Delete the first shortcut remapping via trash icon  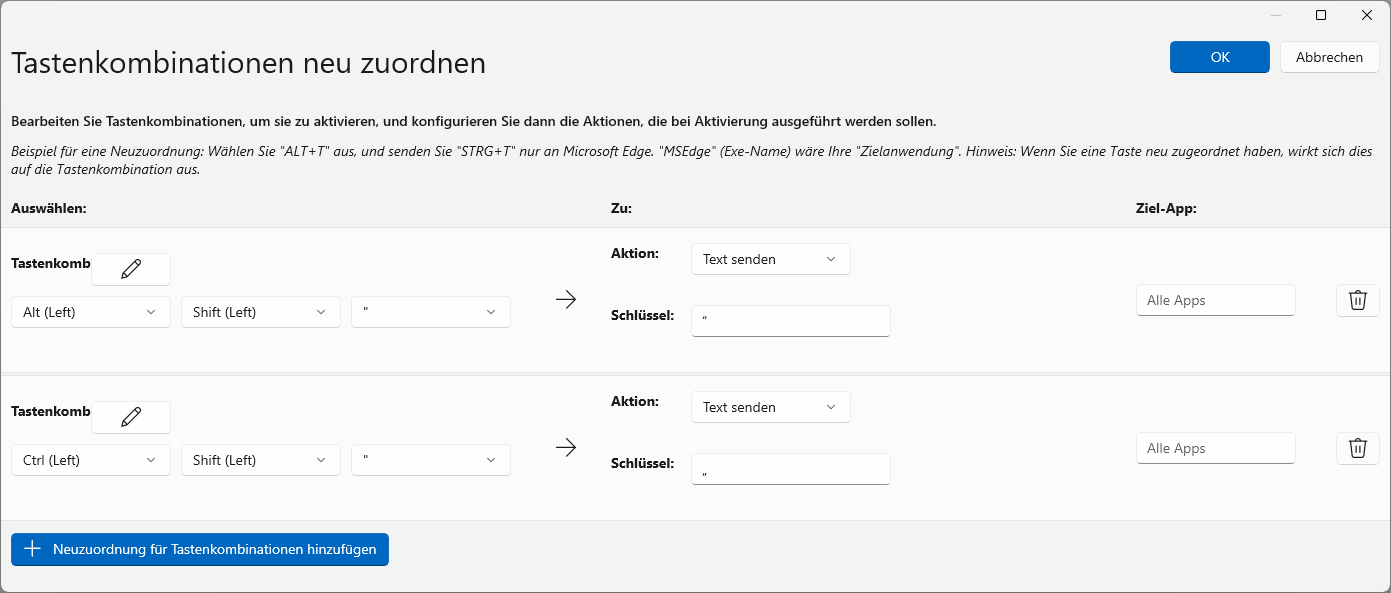[x=1357, y=300]
